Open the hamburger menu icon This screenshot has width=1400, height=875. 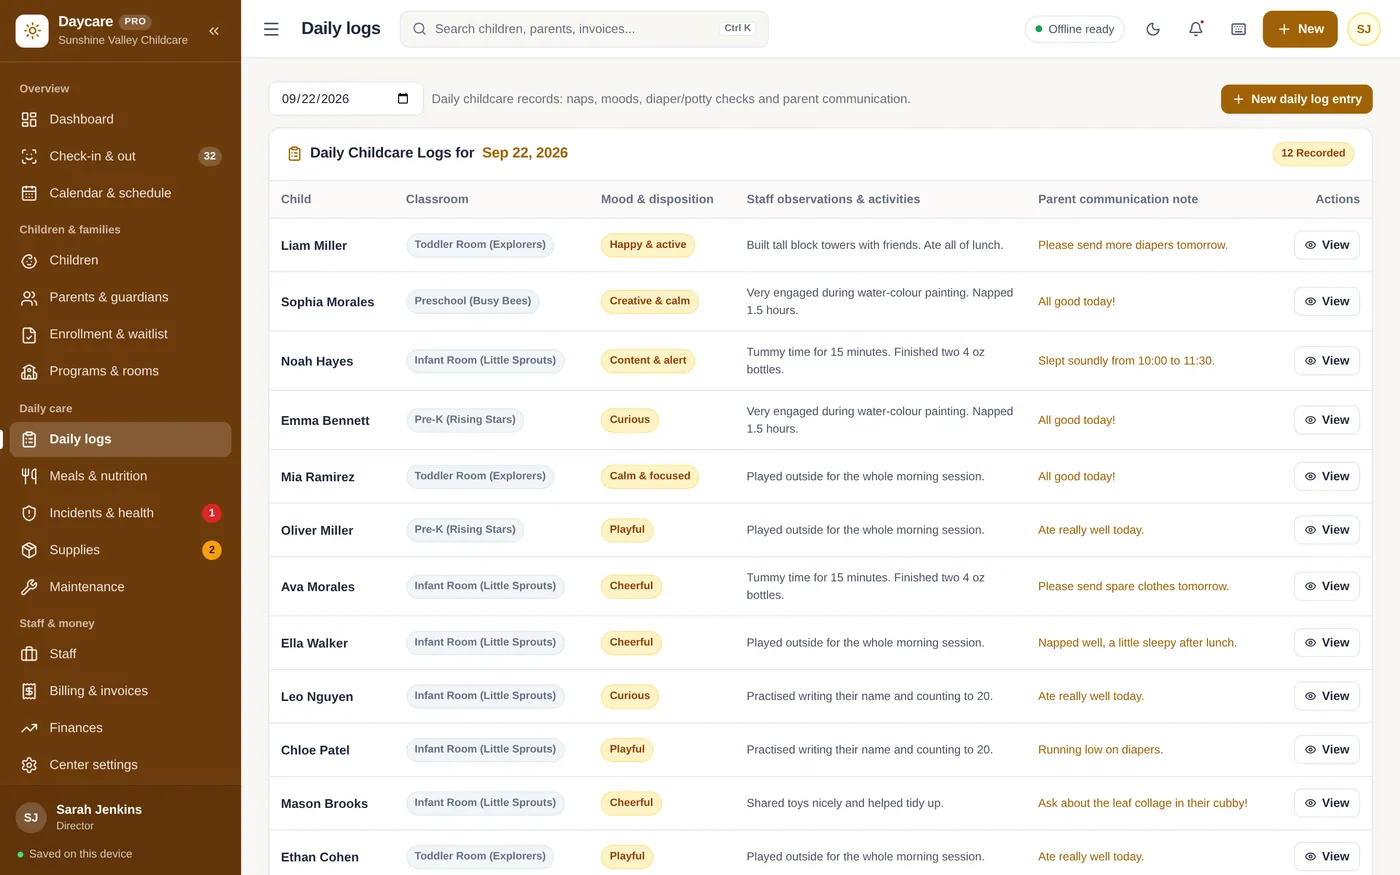[x=271, y=29]
